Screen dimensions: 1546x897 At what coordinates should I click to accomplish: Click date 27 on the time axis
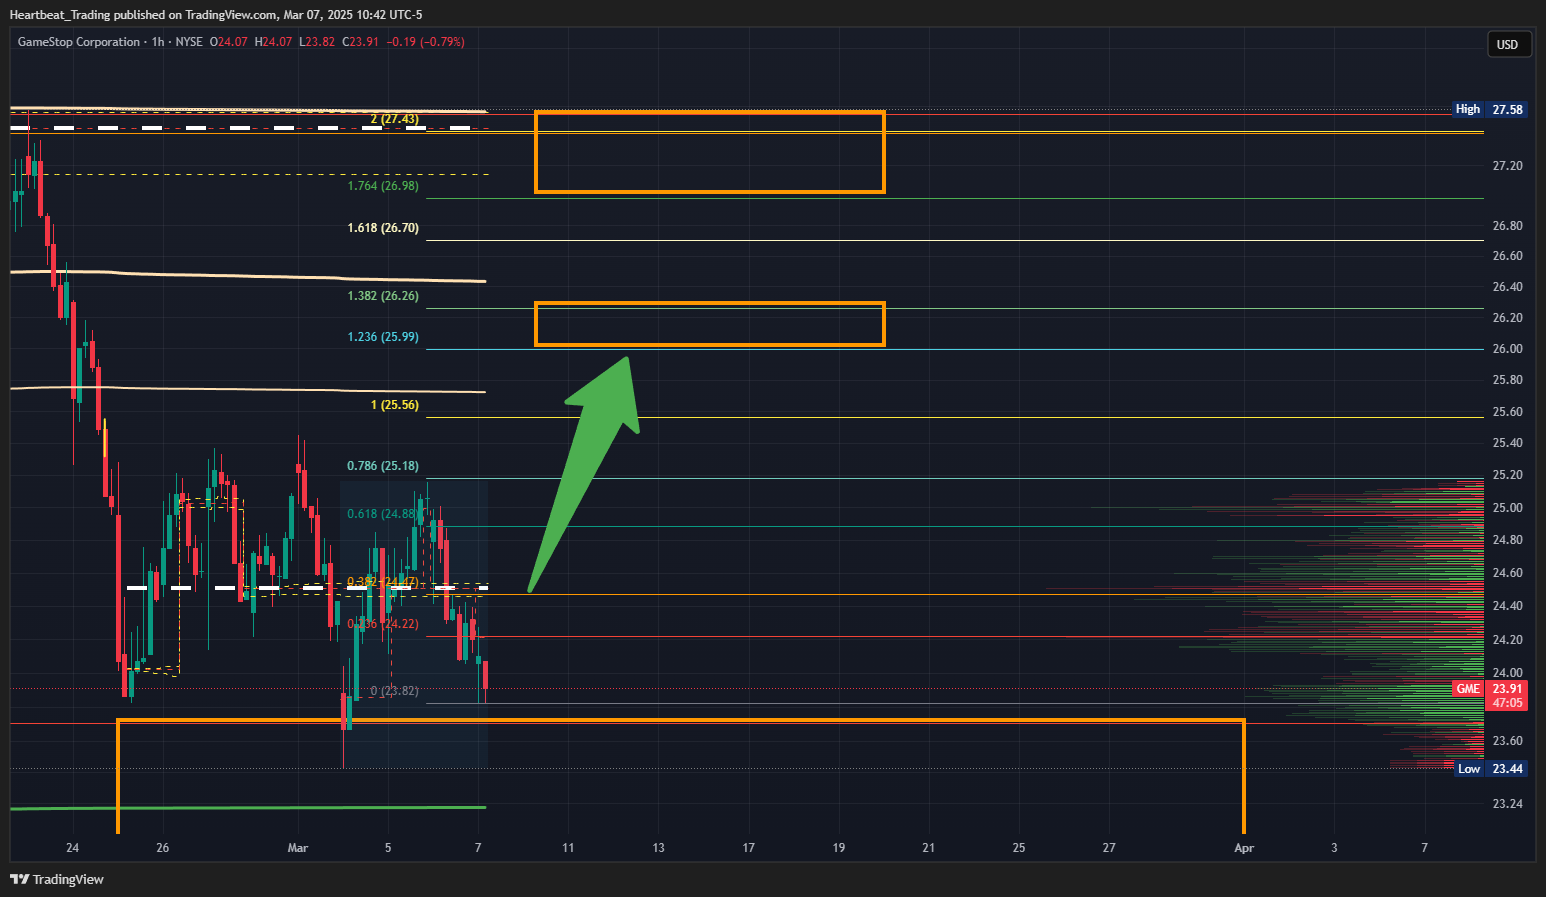(x=1109, y=848)
